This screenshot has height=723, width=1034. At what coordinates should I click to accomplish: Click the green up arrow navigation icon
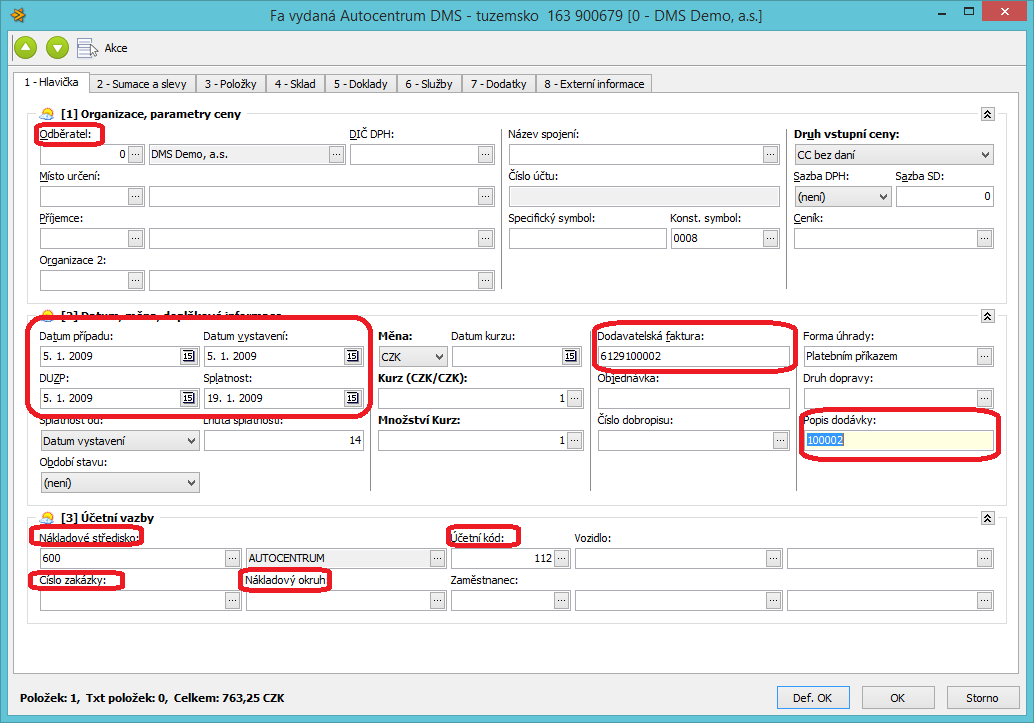[x=25, y=47]
